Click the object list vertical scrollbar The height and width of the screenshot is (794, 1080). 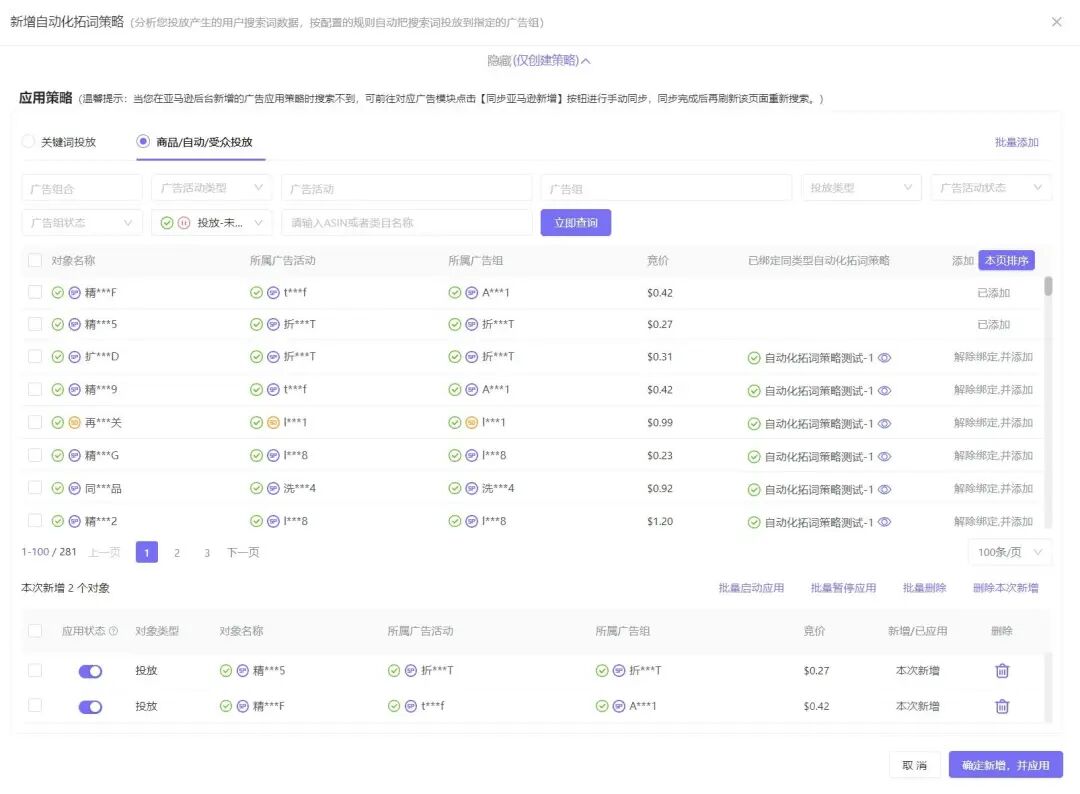(1048, 286)
